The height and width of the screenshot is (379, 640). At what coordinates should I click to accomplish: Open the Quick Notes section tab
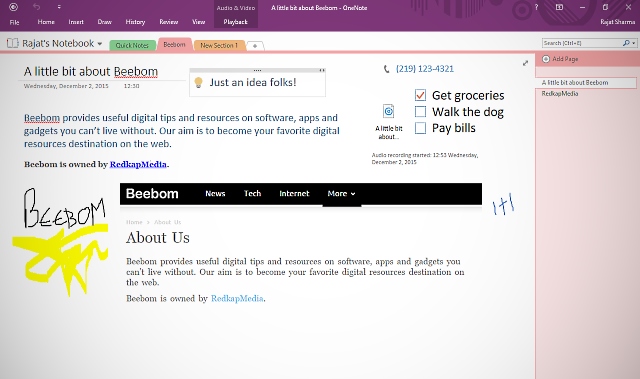pyautogui.click(x=132, y=45)
